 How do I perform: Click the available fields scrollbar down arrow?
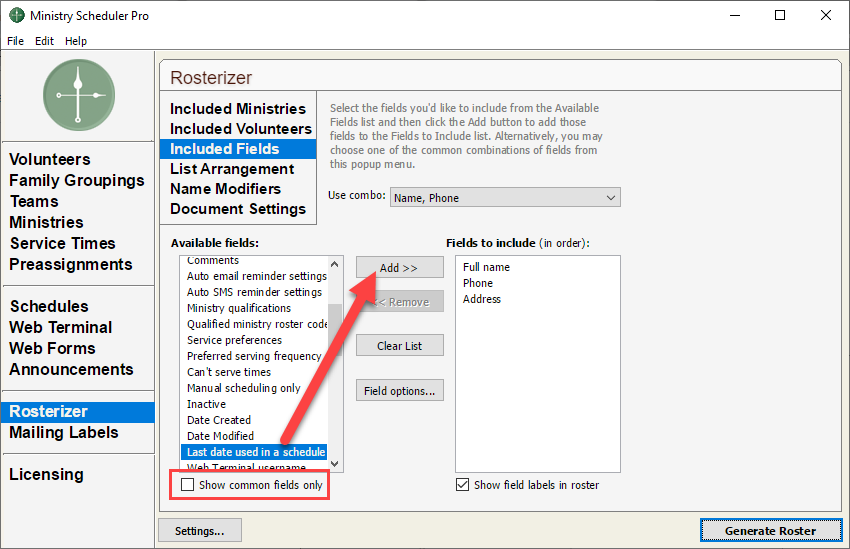[334, 463]
